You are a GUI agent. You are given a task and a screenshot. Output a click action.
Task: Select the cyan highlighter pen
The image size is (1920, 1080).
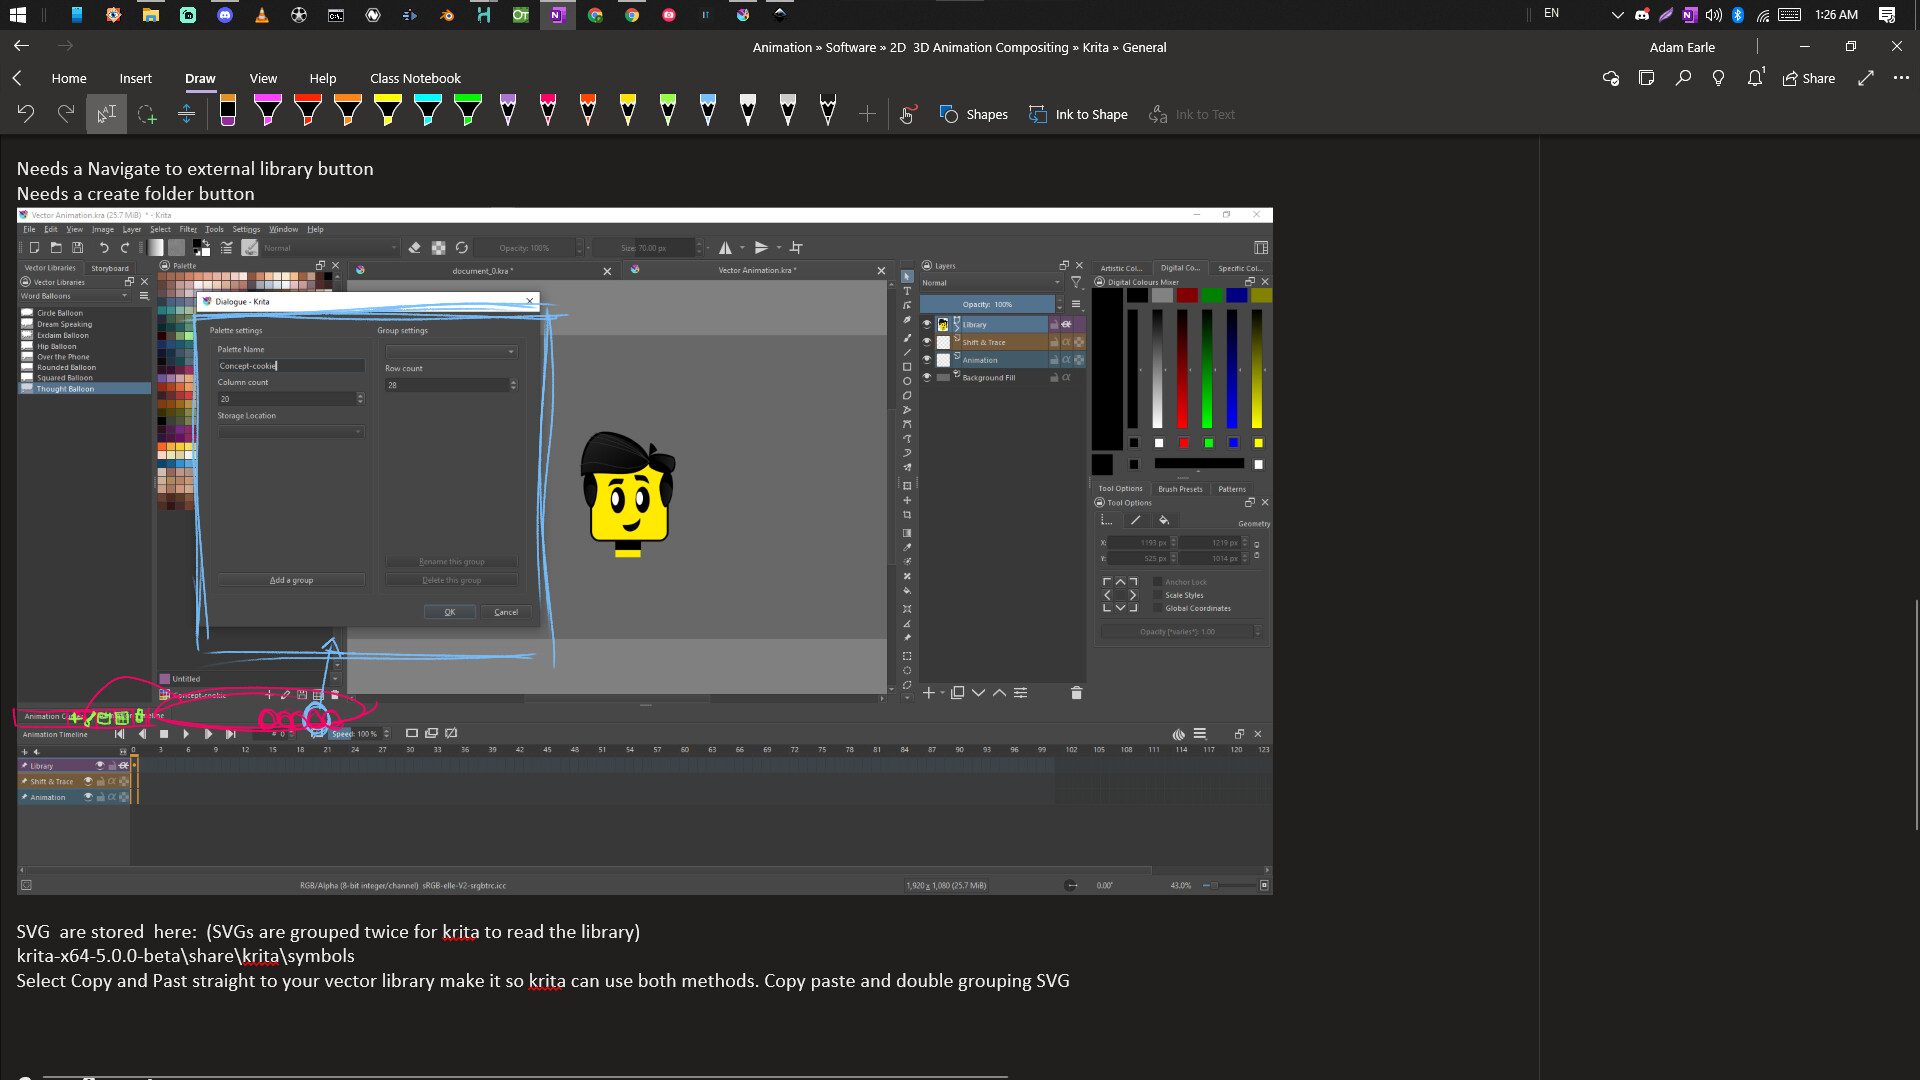pos(427,110)
